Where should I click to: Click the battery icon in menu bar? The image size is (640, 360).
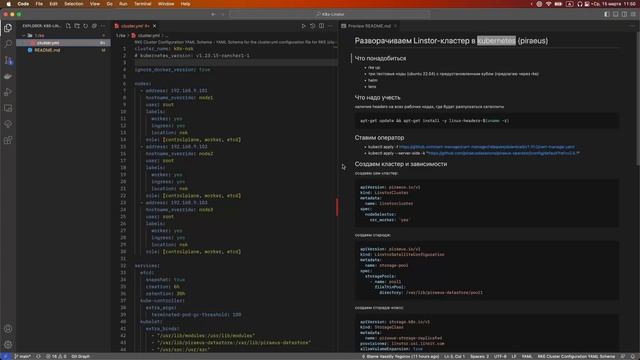(558, 4)
